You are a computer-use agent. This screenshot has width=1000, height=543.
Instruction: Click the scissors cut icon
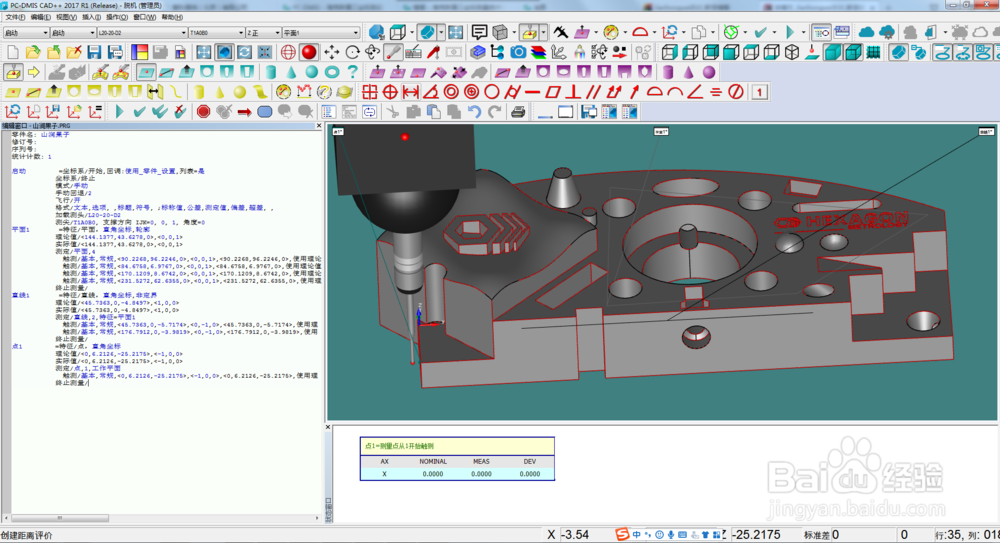pos(393,112)
